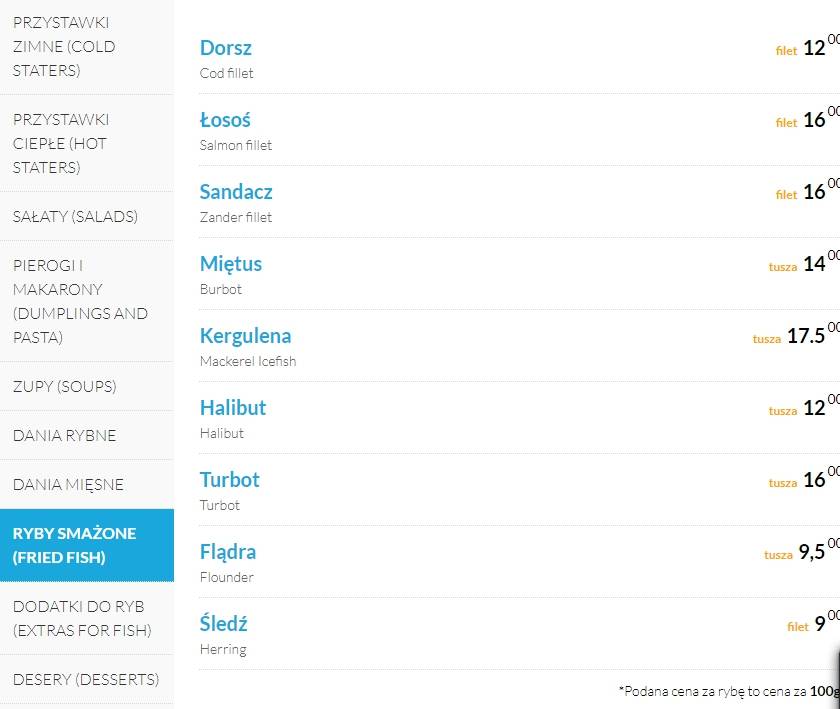This screenshot has height=709, width=840.
Task: Click the 17.5 price for Kergulena
Action: [x=806, y=336]
